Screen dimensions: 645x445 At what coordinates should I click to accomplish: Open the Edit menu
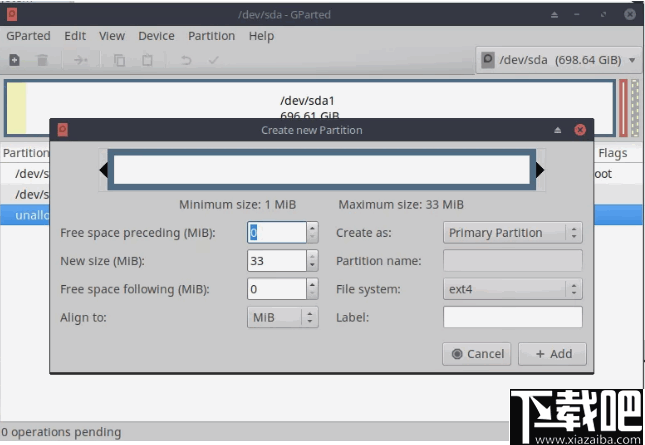click(x=75, y=36)
